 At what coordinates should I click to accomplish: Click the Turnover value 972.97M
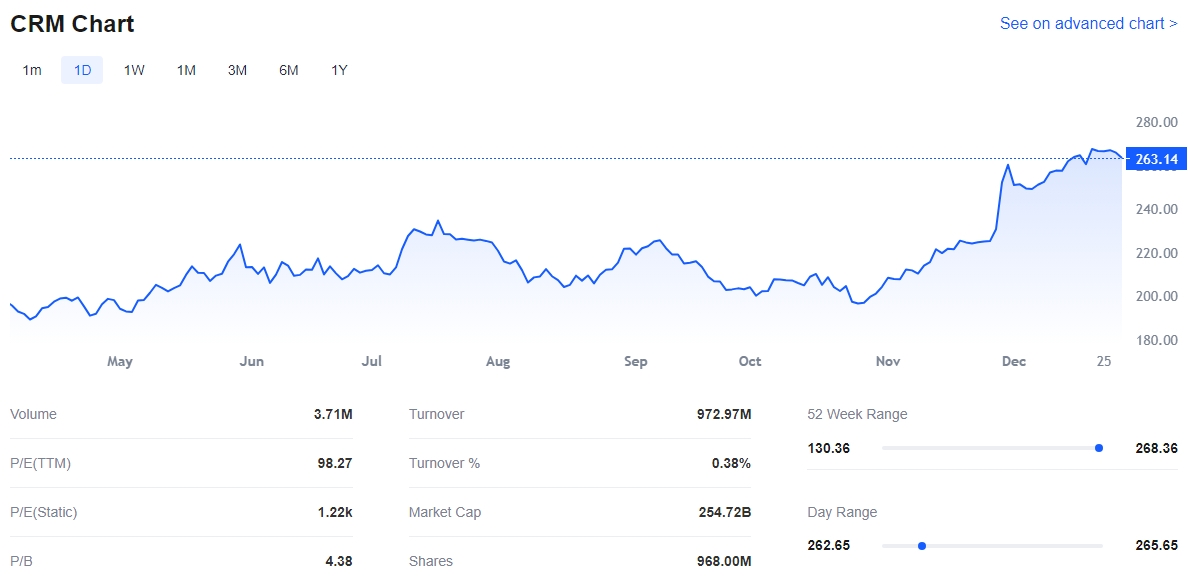click(723, 414)
